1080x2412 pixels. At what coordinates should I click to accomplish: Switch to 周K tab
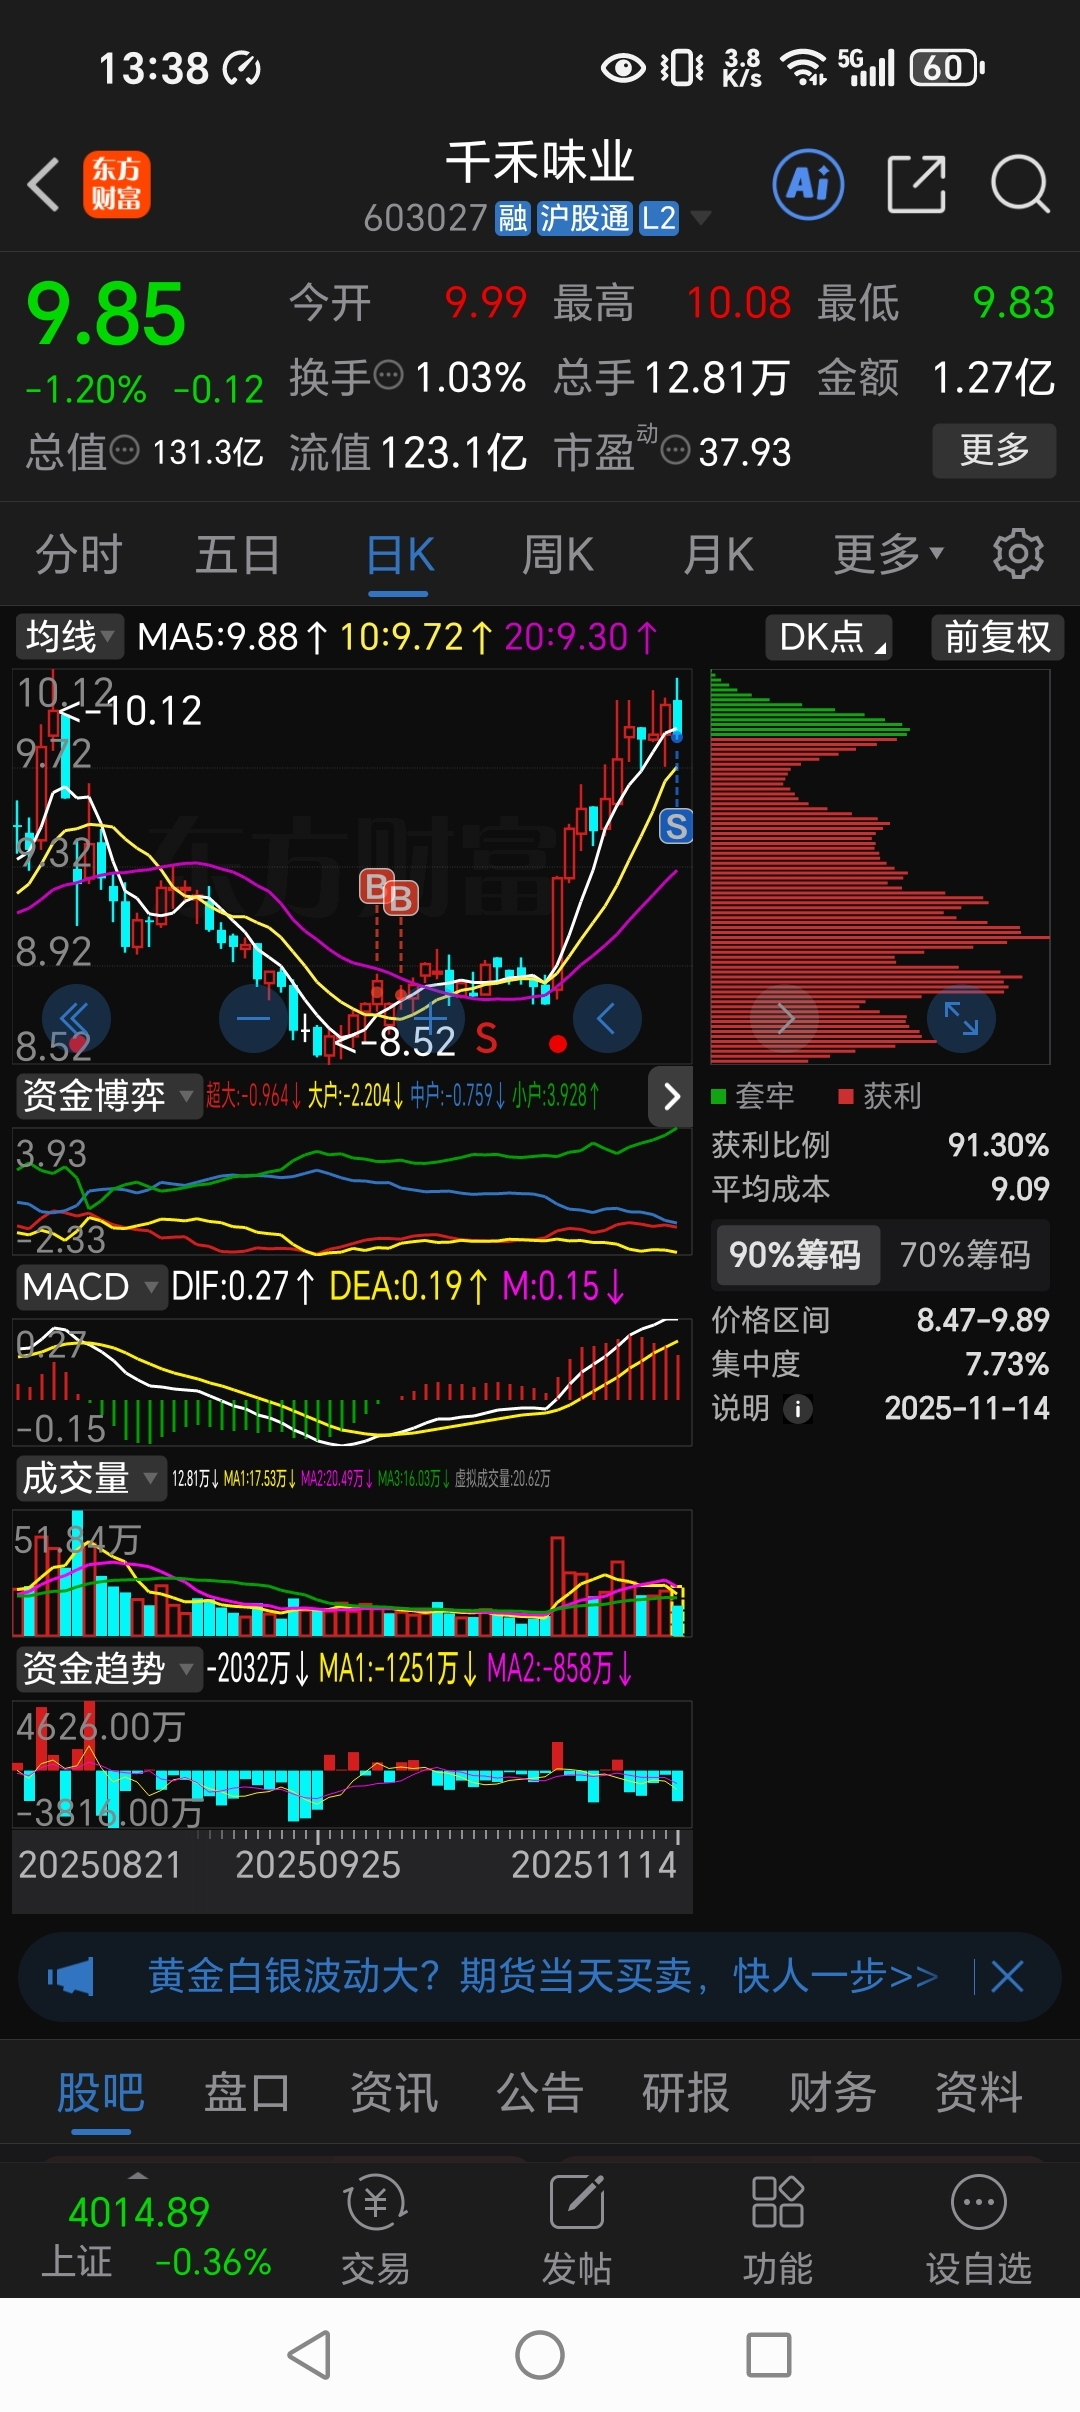point(557,553)
